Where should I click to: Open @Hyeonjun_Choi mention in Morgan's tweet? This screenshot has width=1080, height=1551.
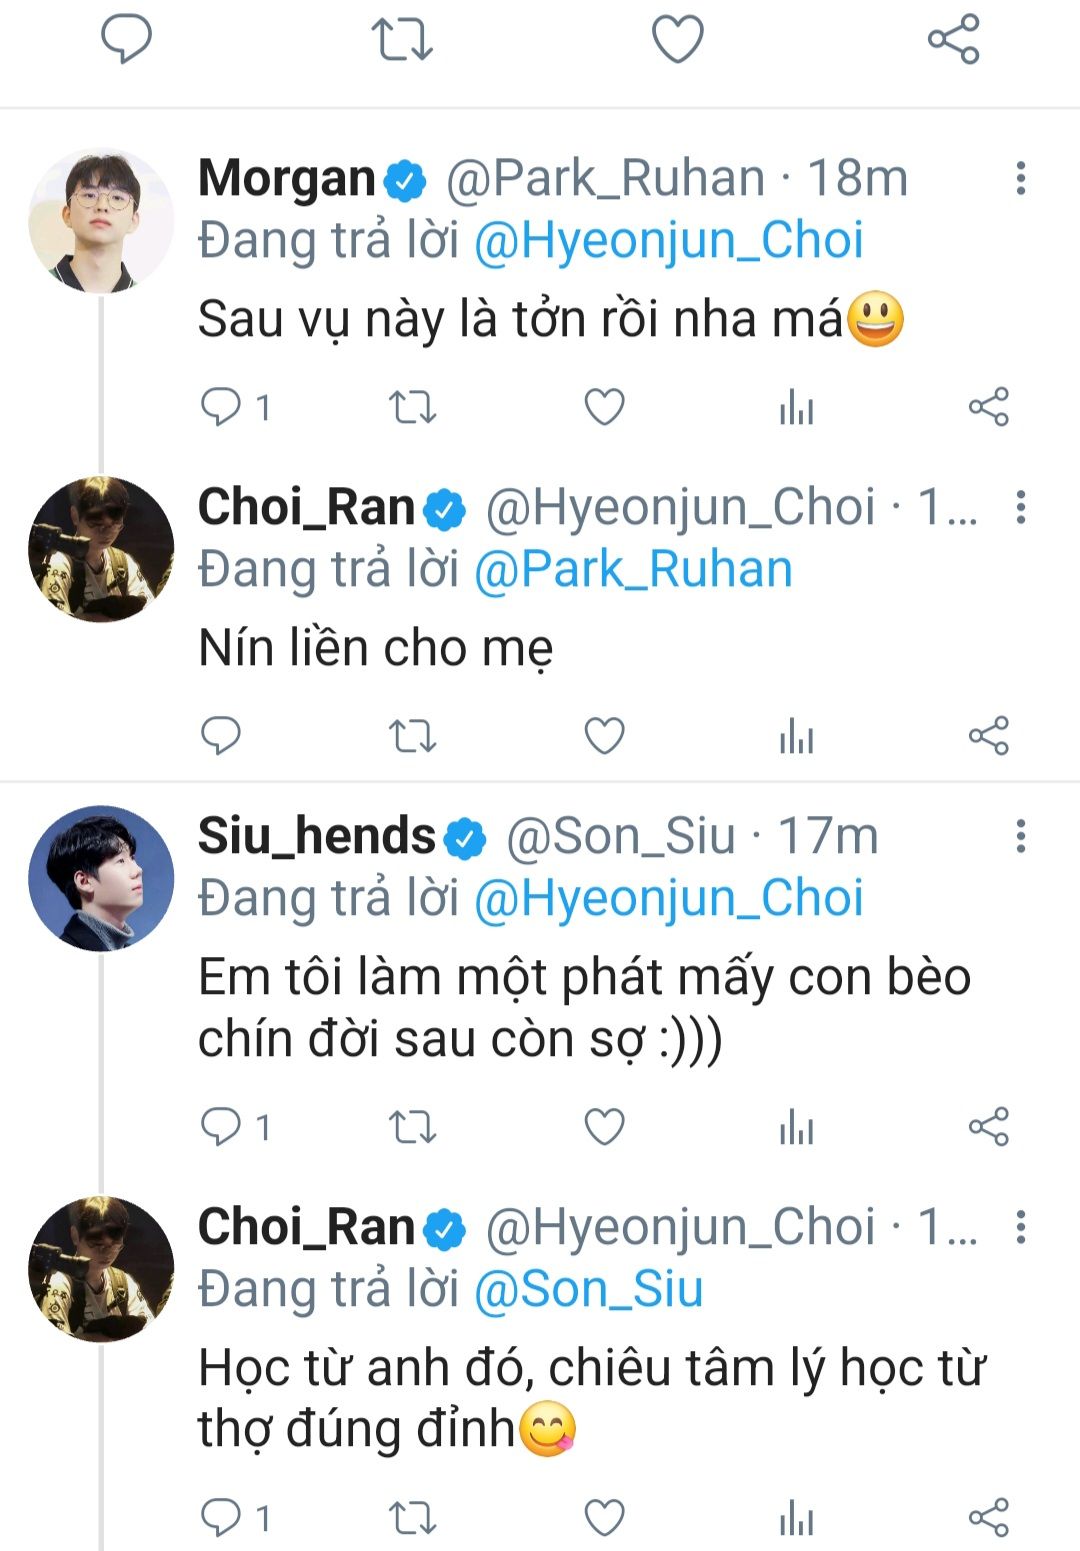coord(668,241)
